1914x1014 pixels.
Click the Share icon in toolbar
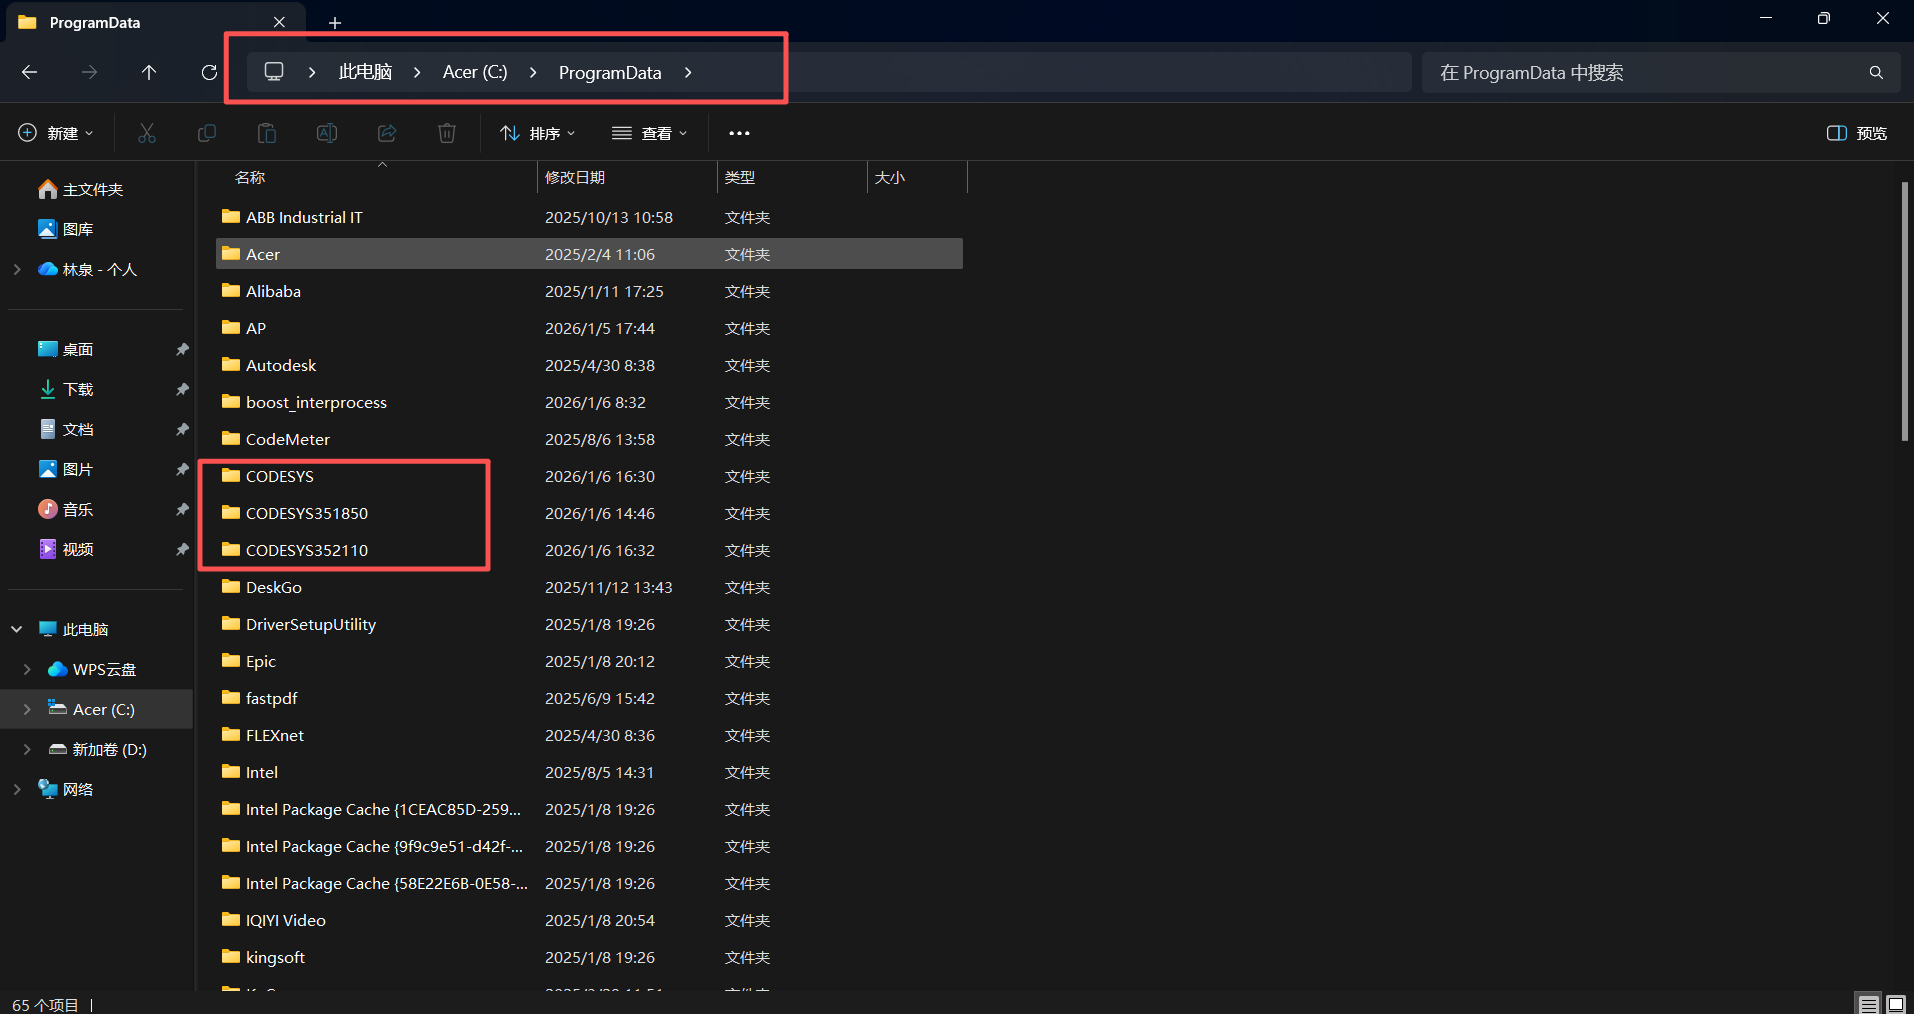[387, 133]
